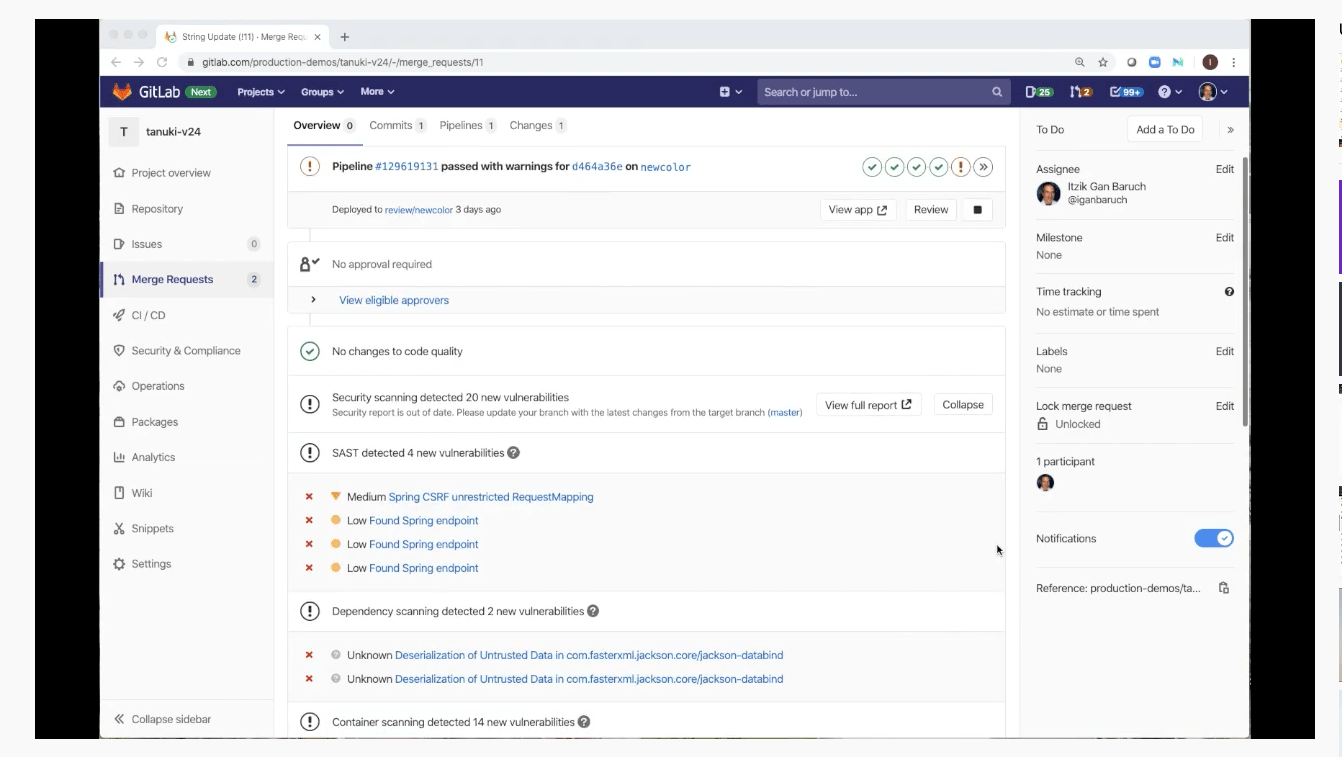Open the issues counter icon in navbar
1342x757 pixels.
pyautogui.click(x=1039, y=92)
